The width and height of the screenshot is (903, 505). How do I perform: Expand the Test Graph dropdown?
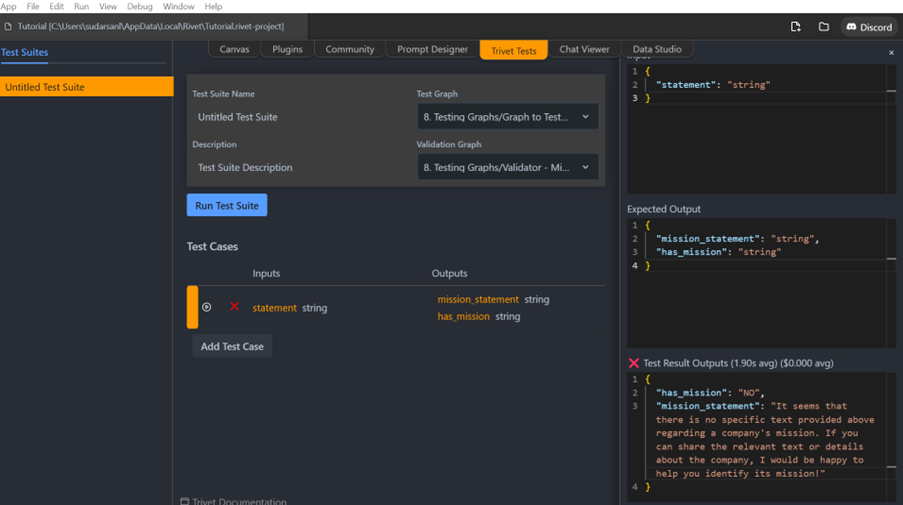[508, 117]
